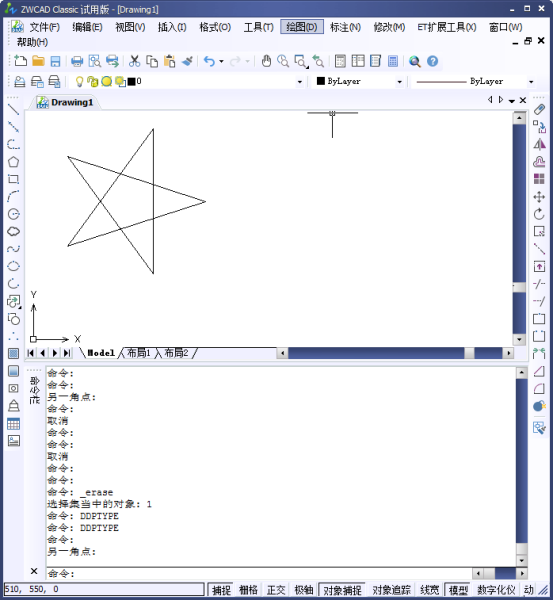Select the Circle draw tool
The image size is (554, 601).
tap(13, 214)
